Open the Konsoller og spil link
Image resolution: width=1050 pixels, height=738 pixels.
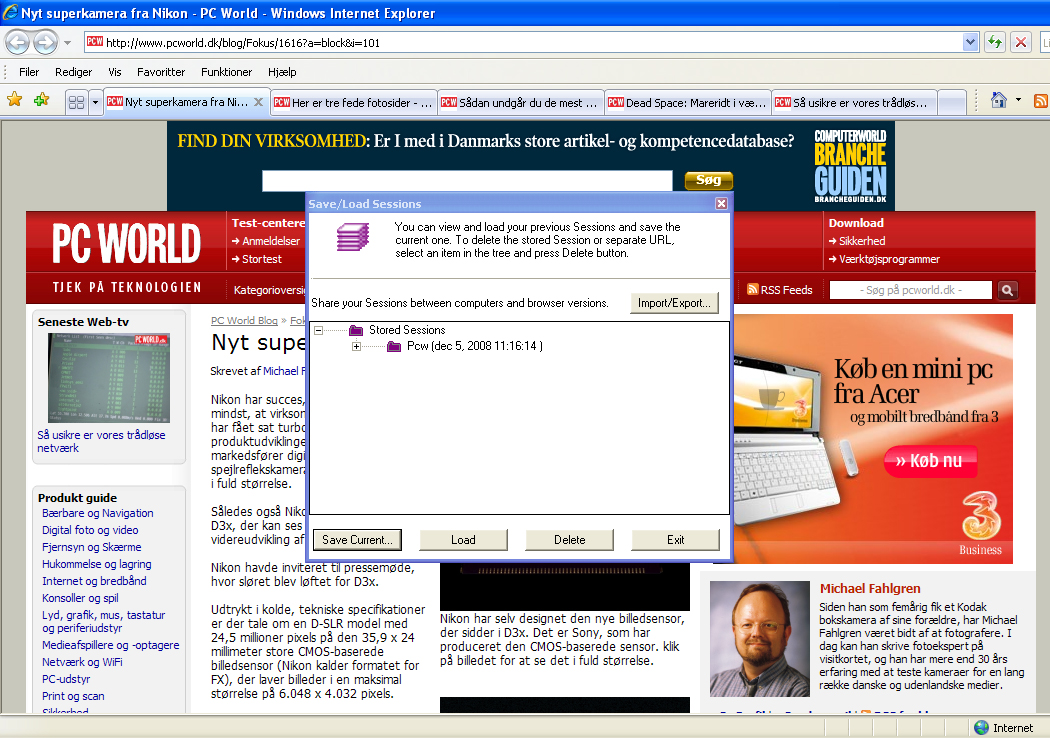pos(80,598)
